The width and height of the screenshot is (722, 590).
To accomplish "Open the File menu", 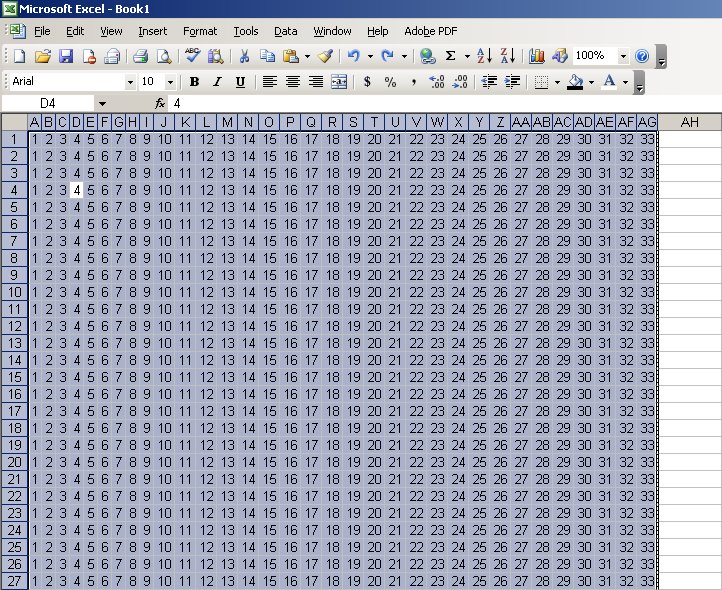I will [42, 31].
